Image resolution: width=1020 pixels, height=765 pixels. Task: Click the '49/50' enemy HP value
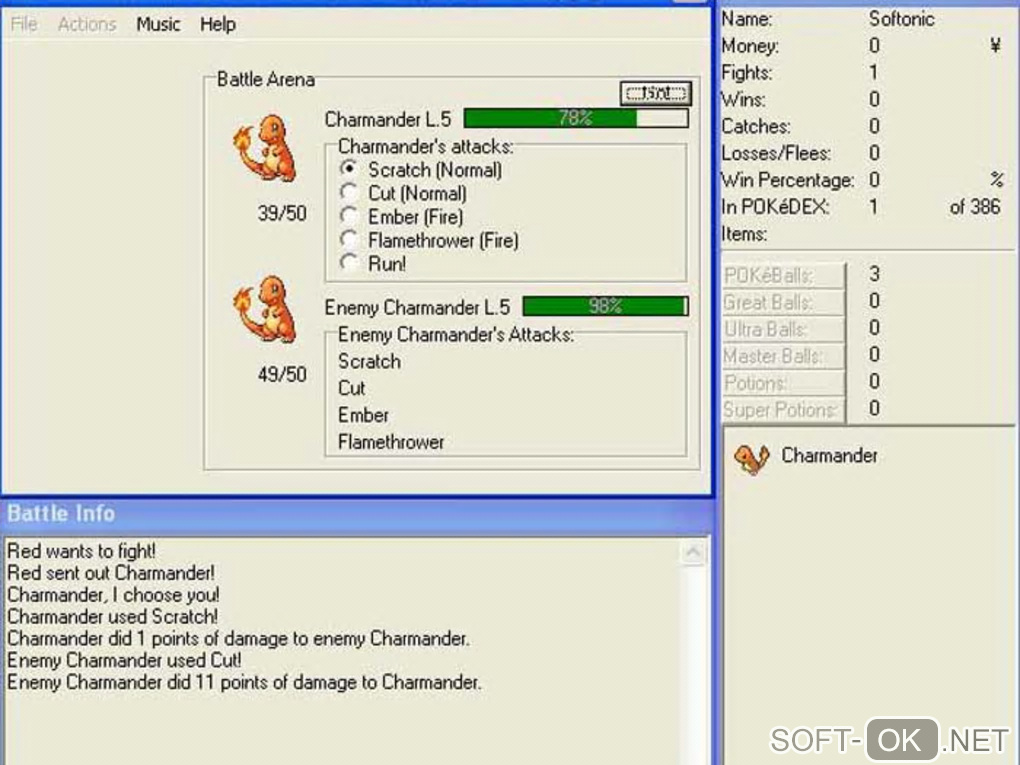click(x=282, y=374)
